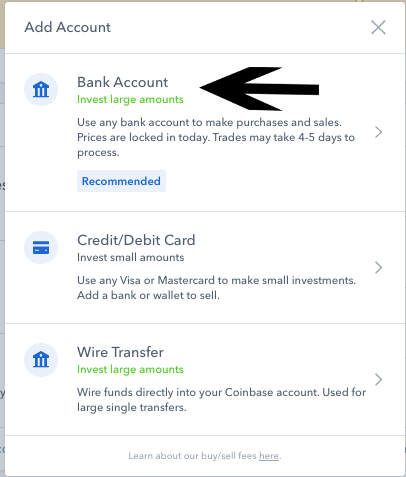Click green 'Invest large amounts' under Bank Account
This screenshot has width=406, height=477.
pos(130,100)
